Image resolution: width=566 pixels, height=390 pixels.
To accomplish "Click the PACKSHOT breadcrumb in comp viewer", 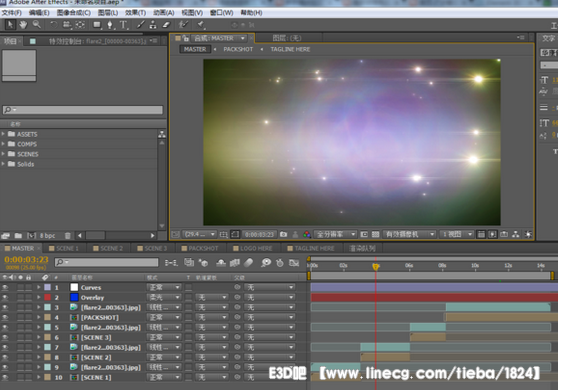I will (238, 49).
